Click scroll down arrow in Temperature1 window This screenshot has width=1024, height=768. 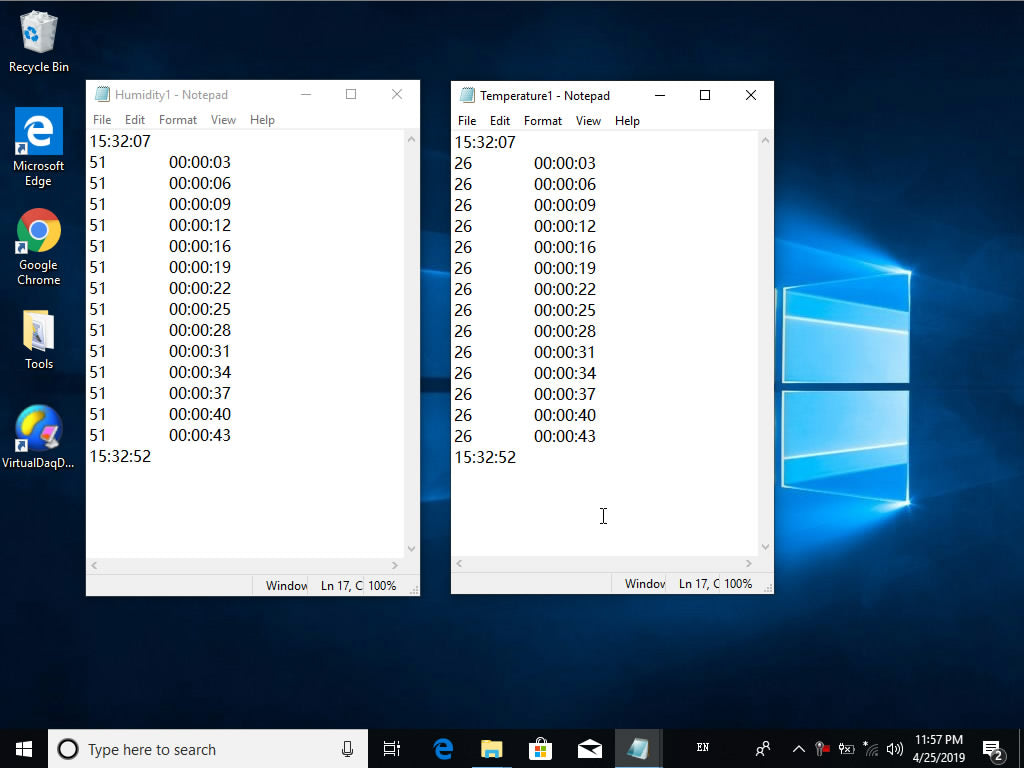click(x=765, y=547)
